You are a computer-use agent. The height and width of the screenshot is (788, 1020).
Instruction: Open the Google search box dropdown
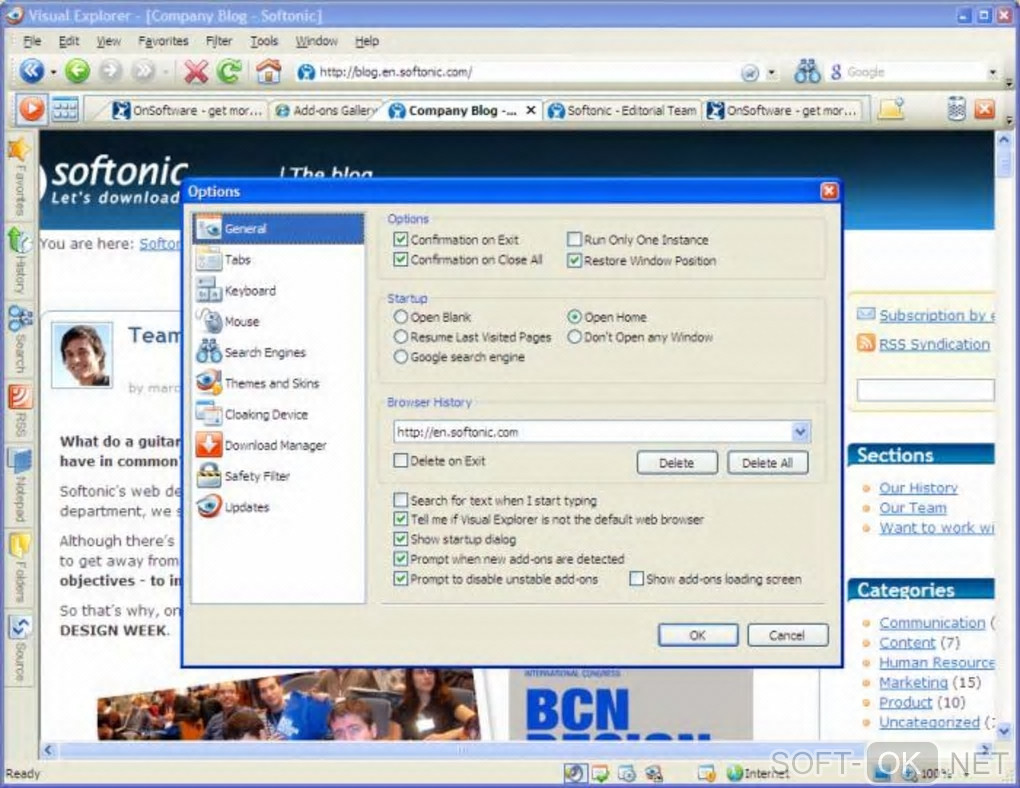coord(993,73)
